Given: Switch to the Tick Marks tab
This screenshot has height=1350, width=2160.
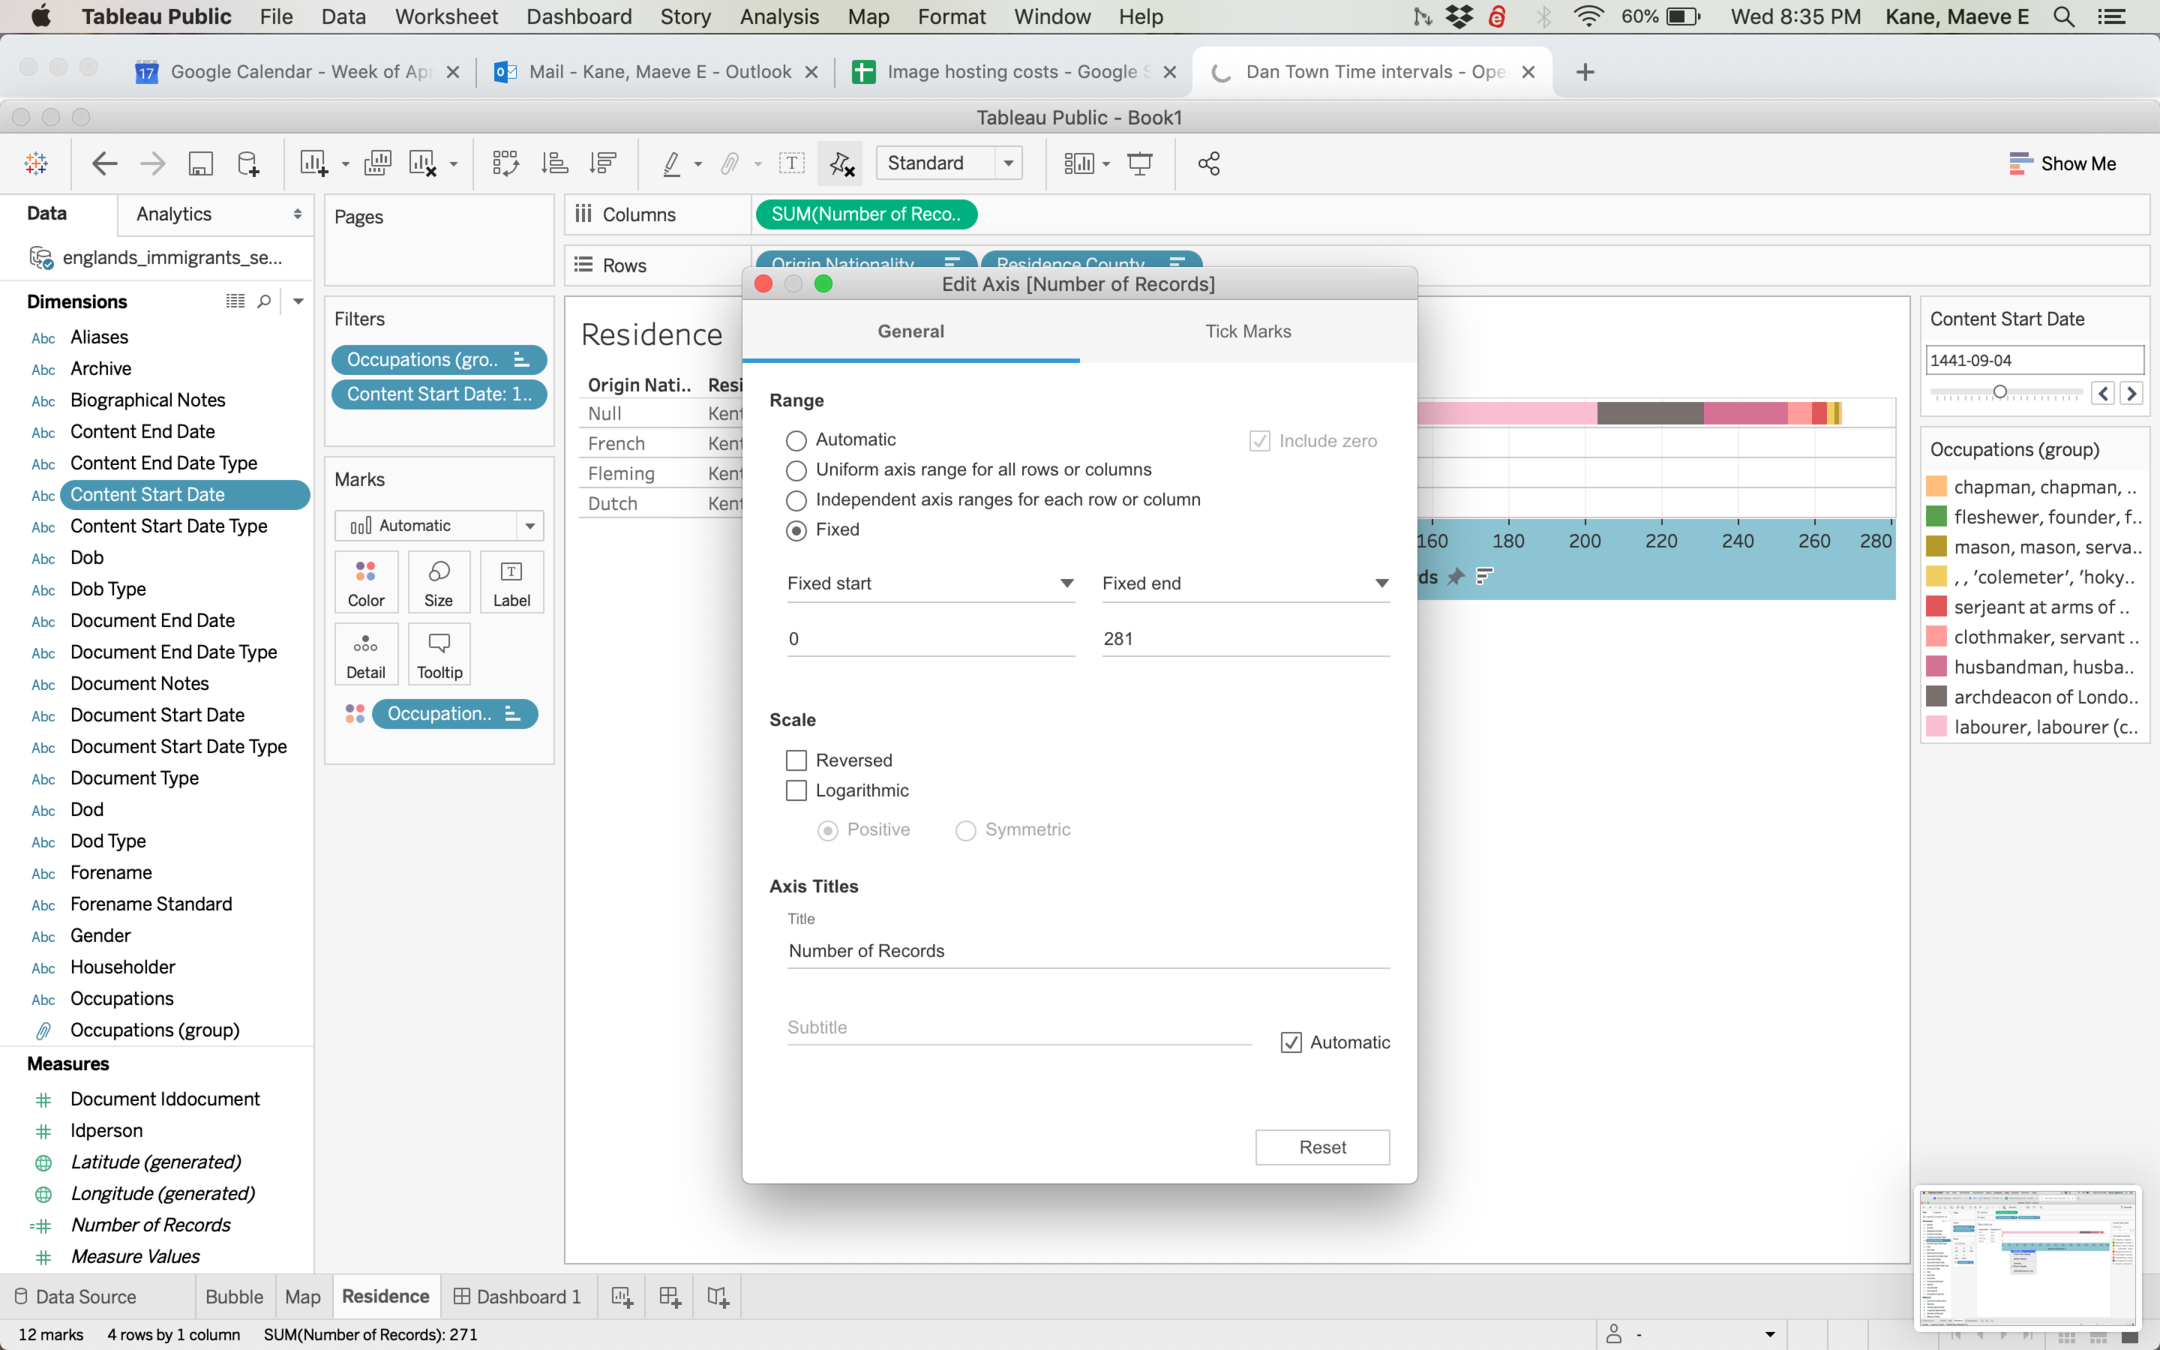Looking at the screenshot, I should coord(1247,331).
